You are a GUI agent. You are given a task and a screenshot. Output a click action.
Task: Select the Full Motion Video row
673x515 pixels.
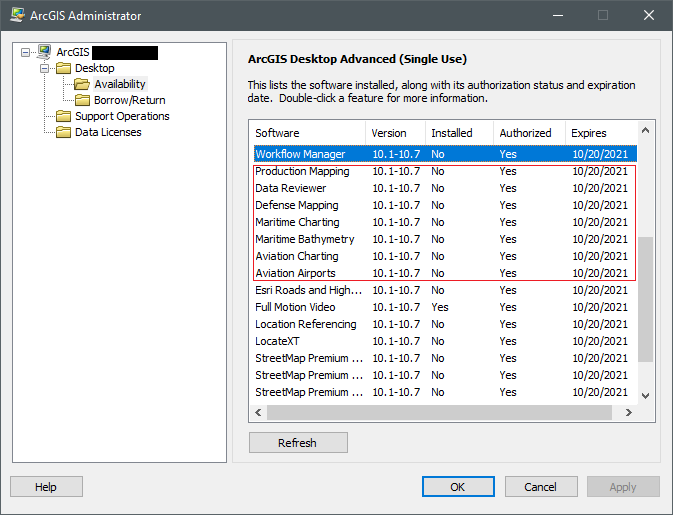(x=445, y=307)
